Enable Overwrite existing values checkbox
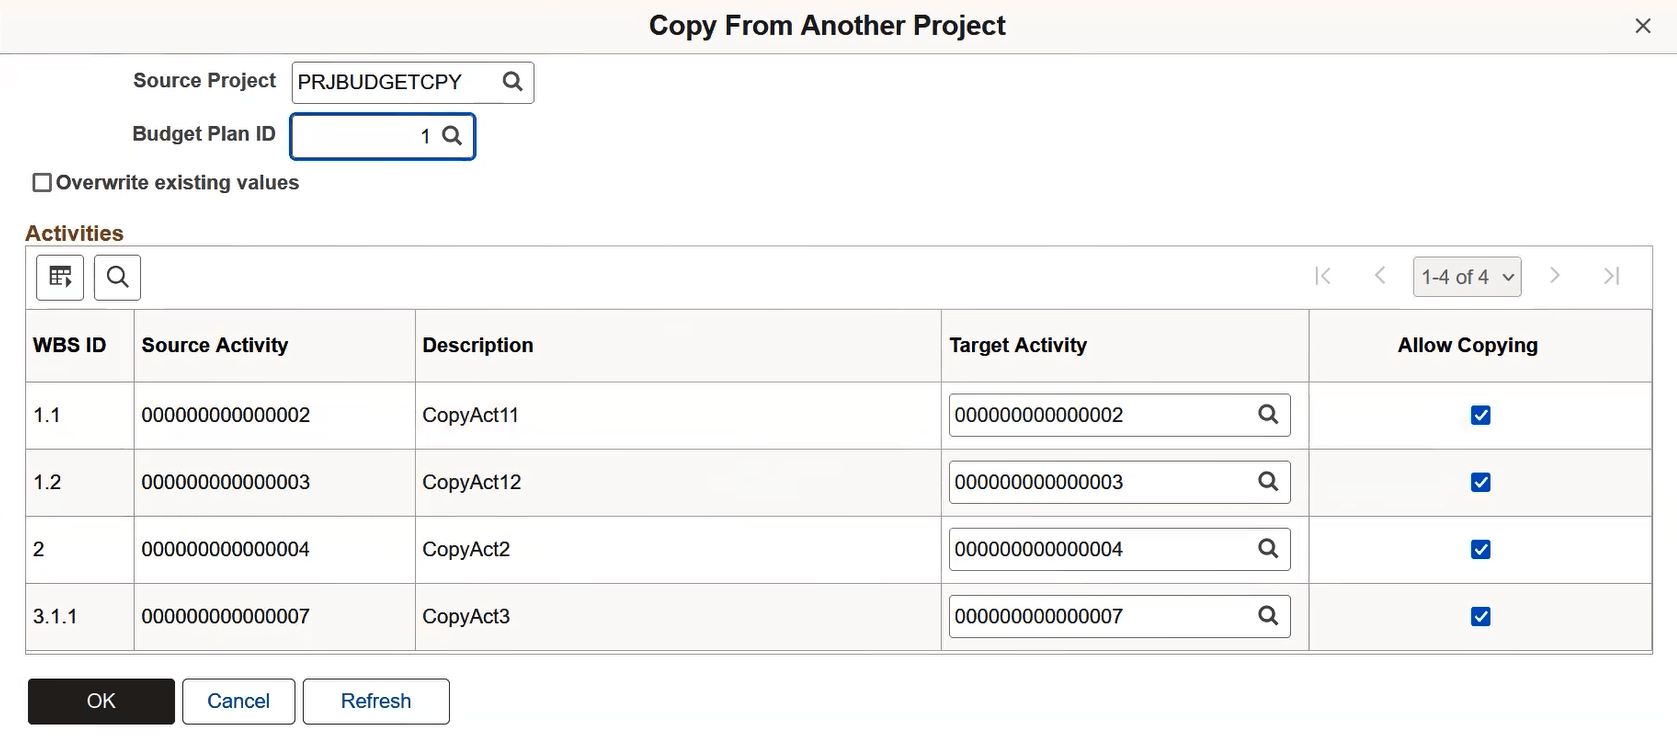Image resolution: width=1677 pixels, height=746 pixels. (42, 182)
